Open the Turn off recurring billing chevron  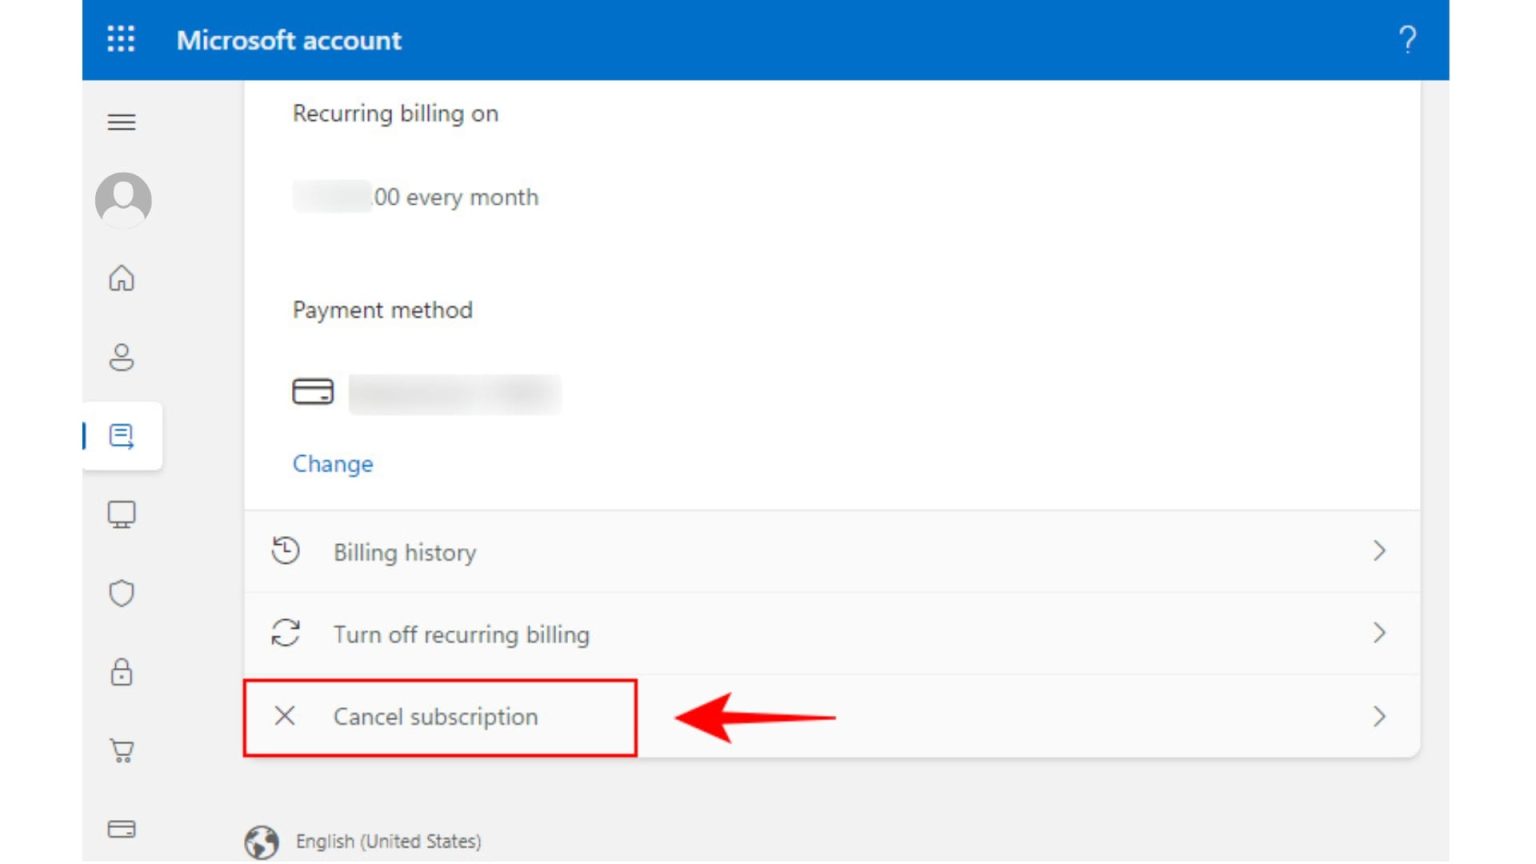[1380, 633]
